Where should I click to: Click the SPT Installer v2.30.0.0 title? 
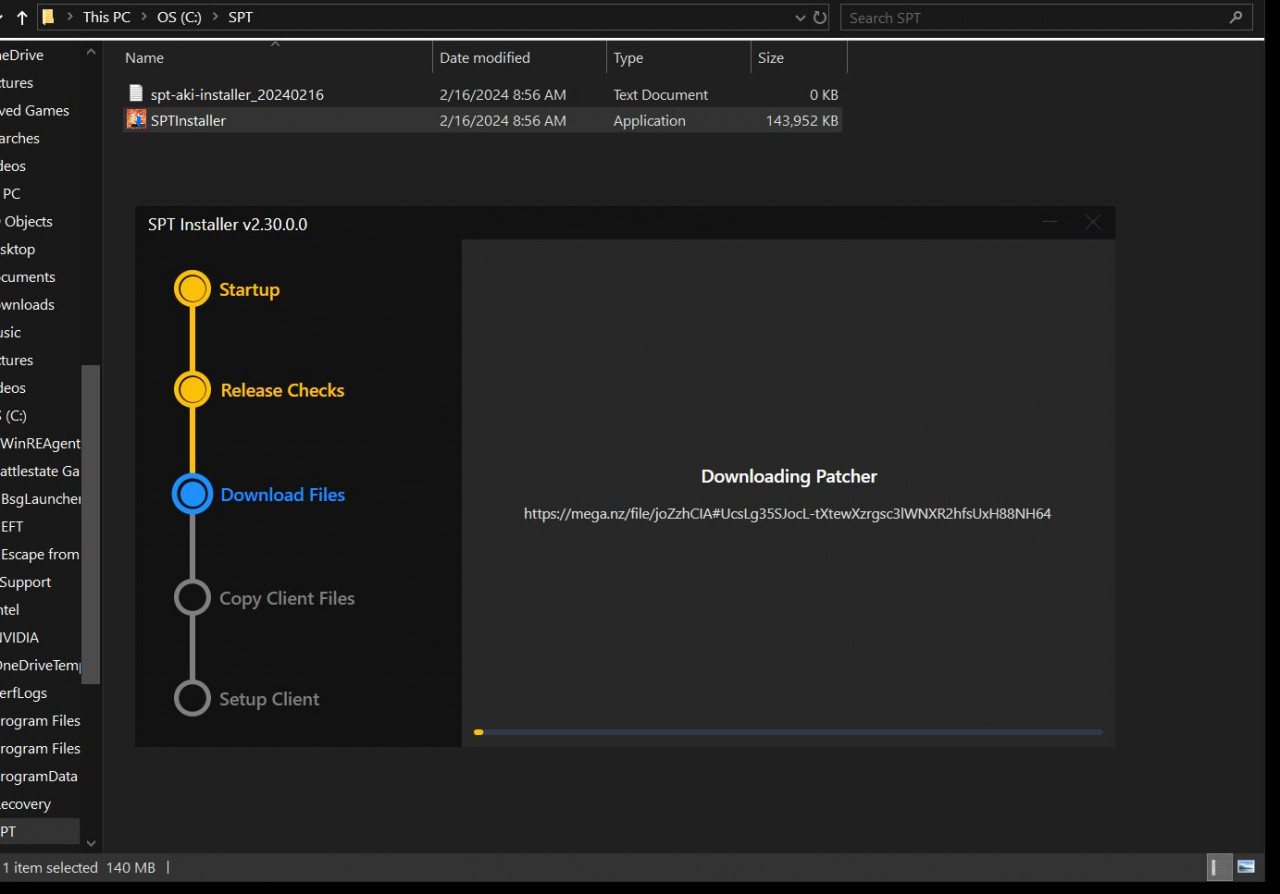228,224
